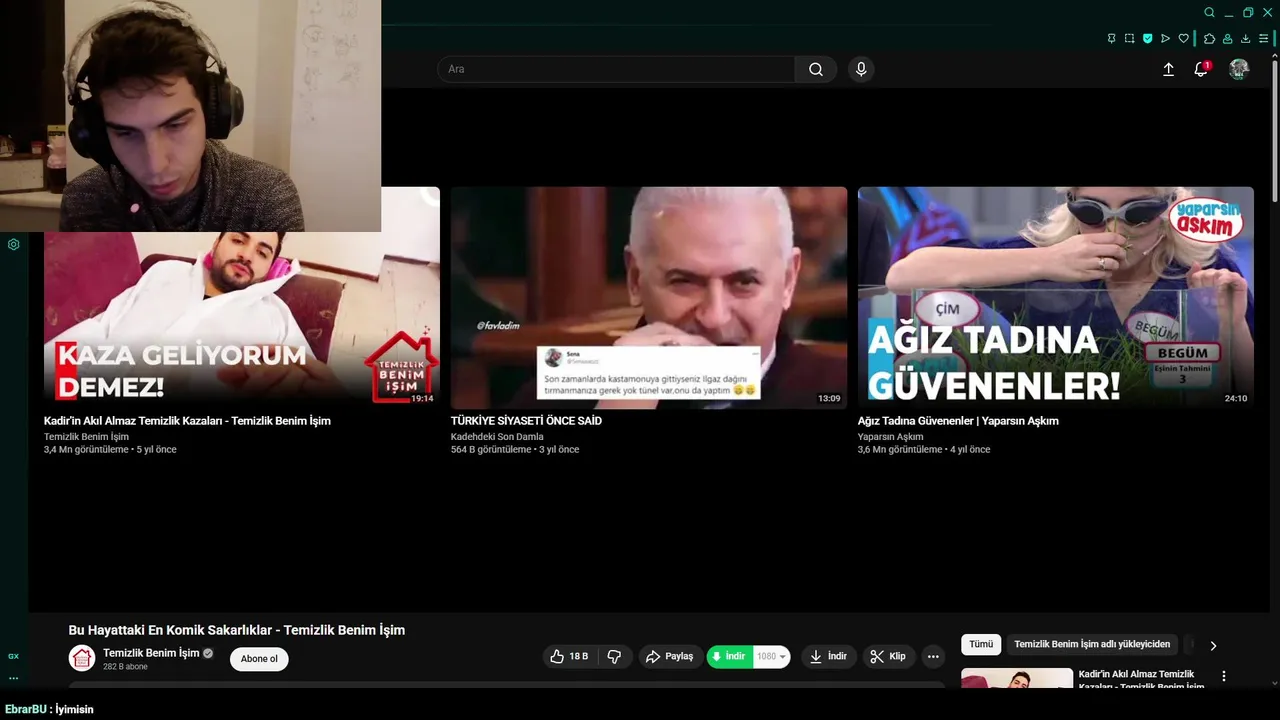Activate voice search microphone
The image size is (1280, 720).
[x=861, y=69]
